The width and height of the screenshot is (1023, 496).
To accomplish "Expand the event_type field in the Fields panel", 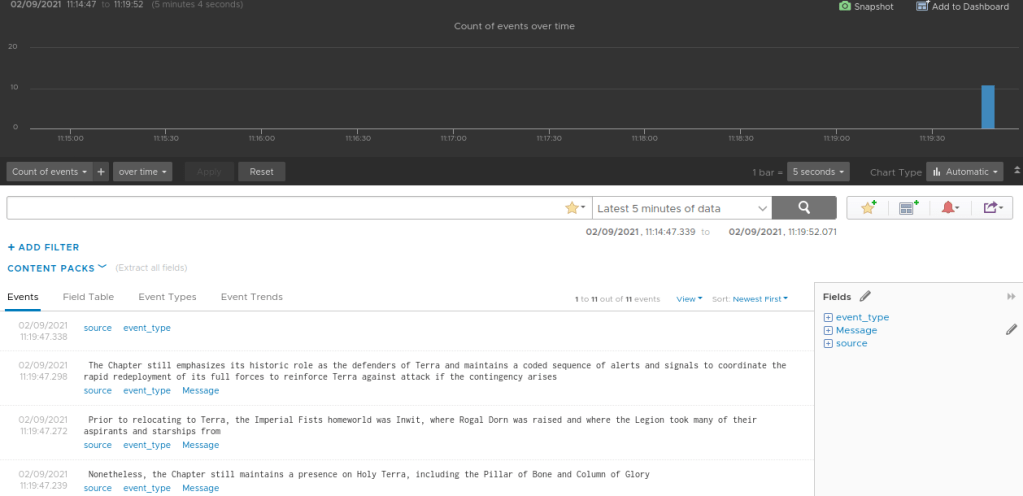I will pos(828,317).
